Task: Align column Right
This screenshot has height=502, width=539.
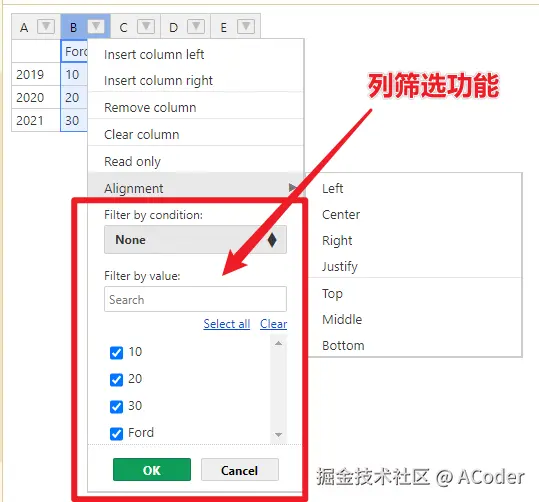Action: pyautogui.click(x=415, y=240)
